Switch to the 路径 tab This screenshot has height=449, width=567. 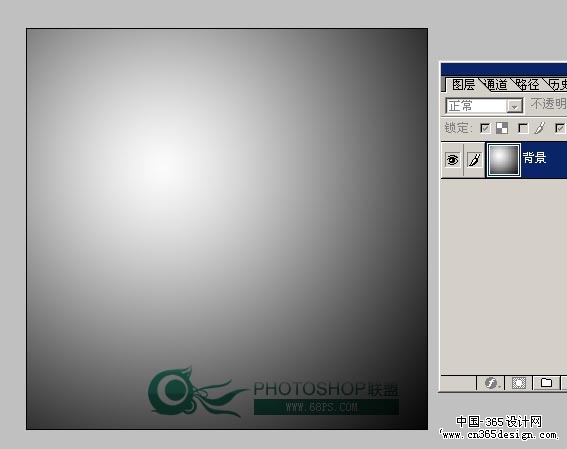tap(528, 85)
